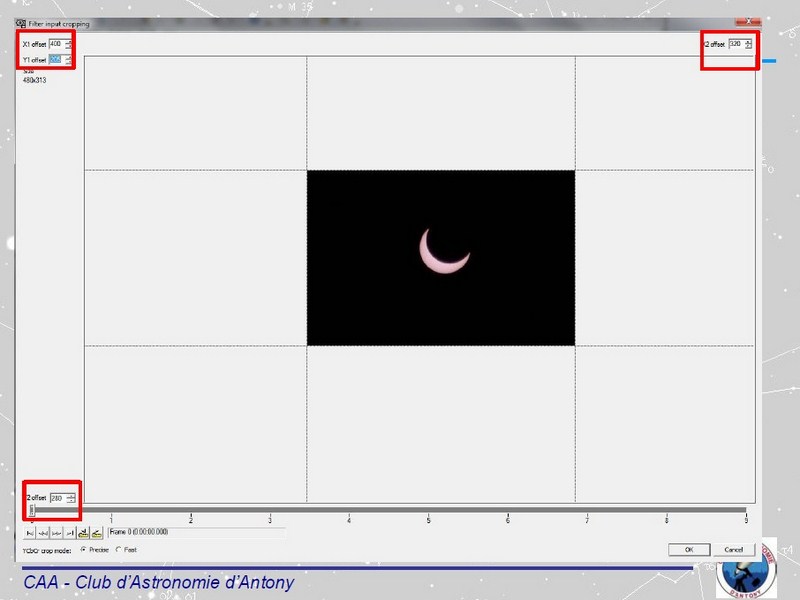Image resolution: width=800 pixels, height=600 pixels.
Task: Step back one frame using the backward button
Action: (44, 532)
